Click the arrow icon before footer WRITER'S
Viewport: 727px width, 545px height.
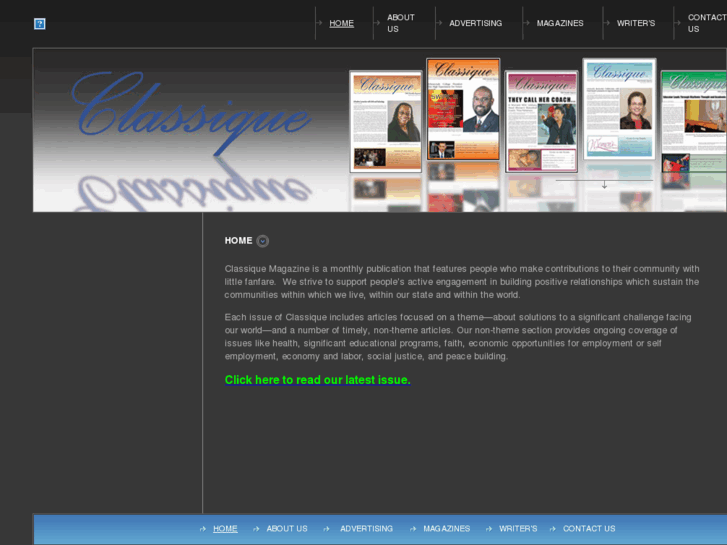click(x=489, y=529)
